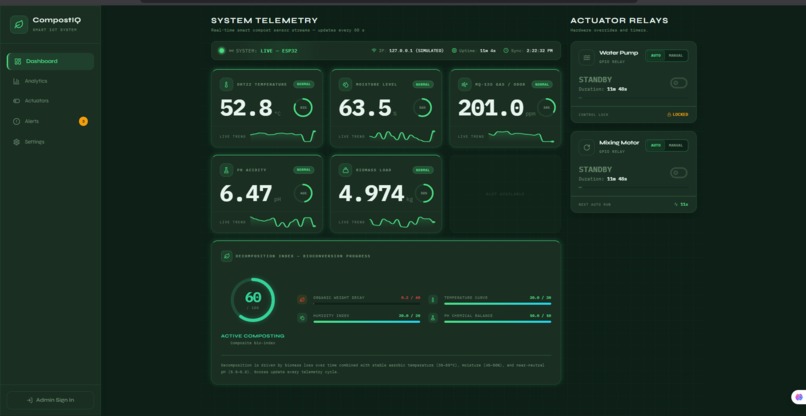This screenshot has height=416, width=806.
Task: Click the ACTIVE COMPOSTING status label
Action: click(252, 336)
